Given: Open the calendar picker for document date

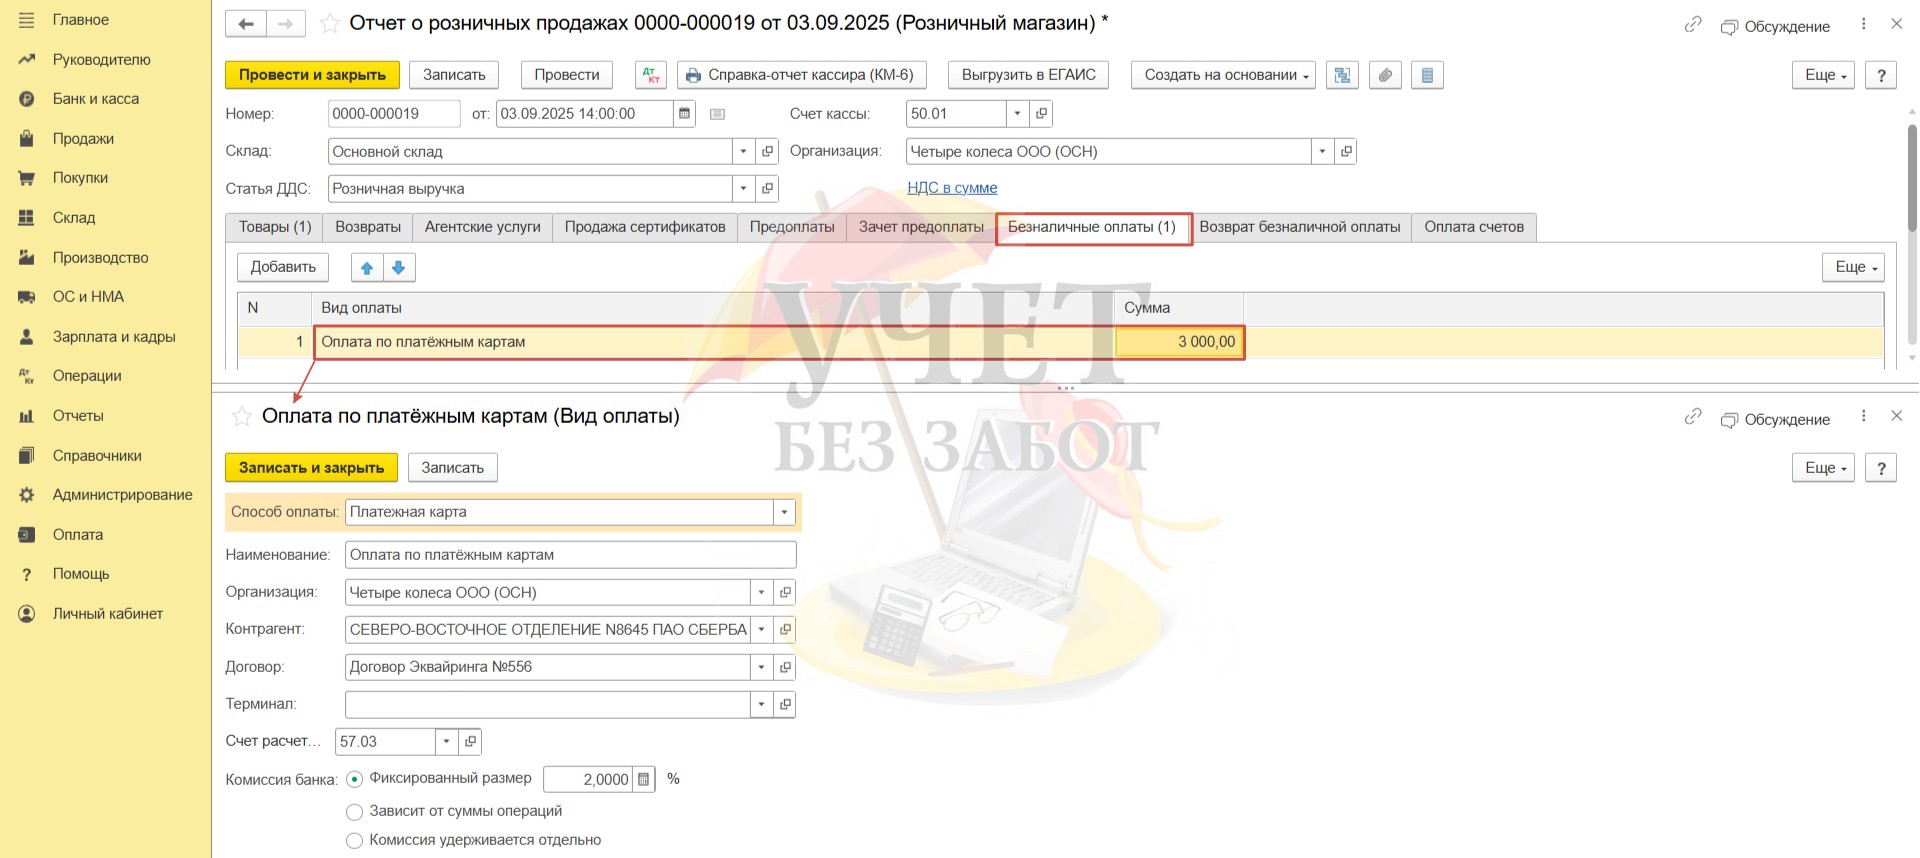Looking at the screenshot, I should click(x=684, y=114).
